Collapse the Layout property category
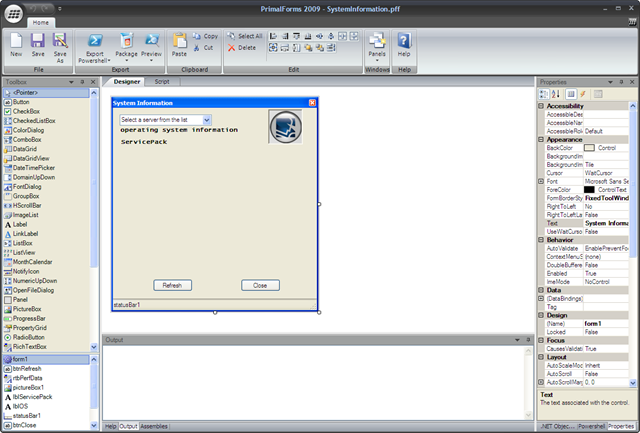The height and width of the screenshot is (433, 640). tap(541, 357)
